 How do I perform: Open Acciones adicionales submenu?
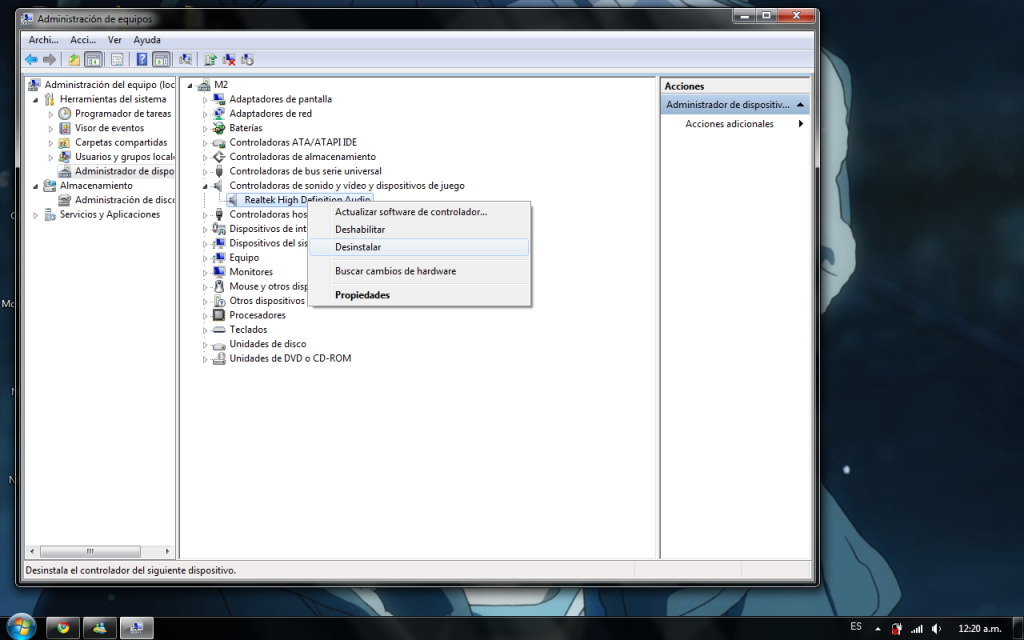[735, 124]
